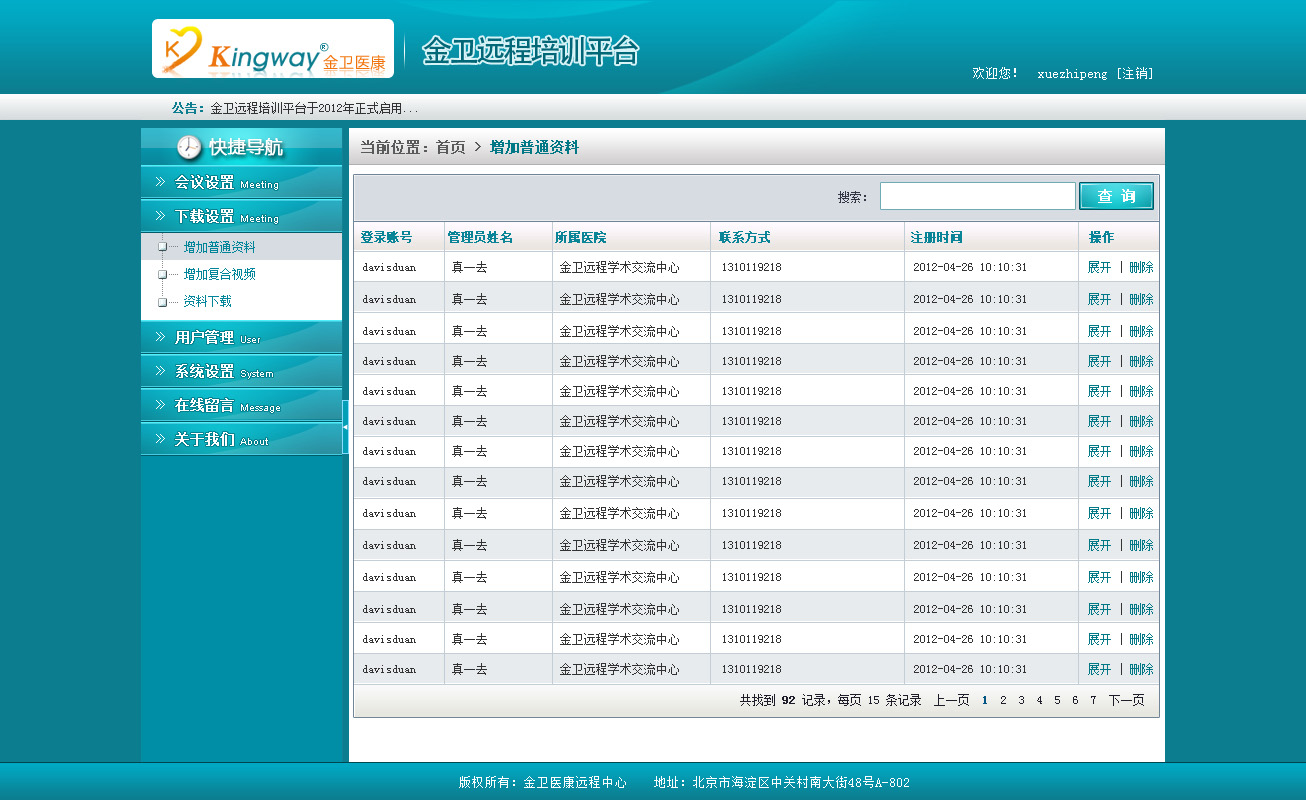The image size is (1306, 800).
Task: Click the announcement text 金卫远程培训平台于2012年正式启用
Action: (314, 108)
